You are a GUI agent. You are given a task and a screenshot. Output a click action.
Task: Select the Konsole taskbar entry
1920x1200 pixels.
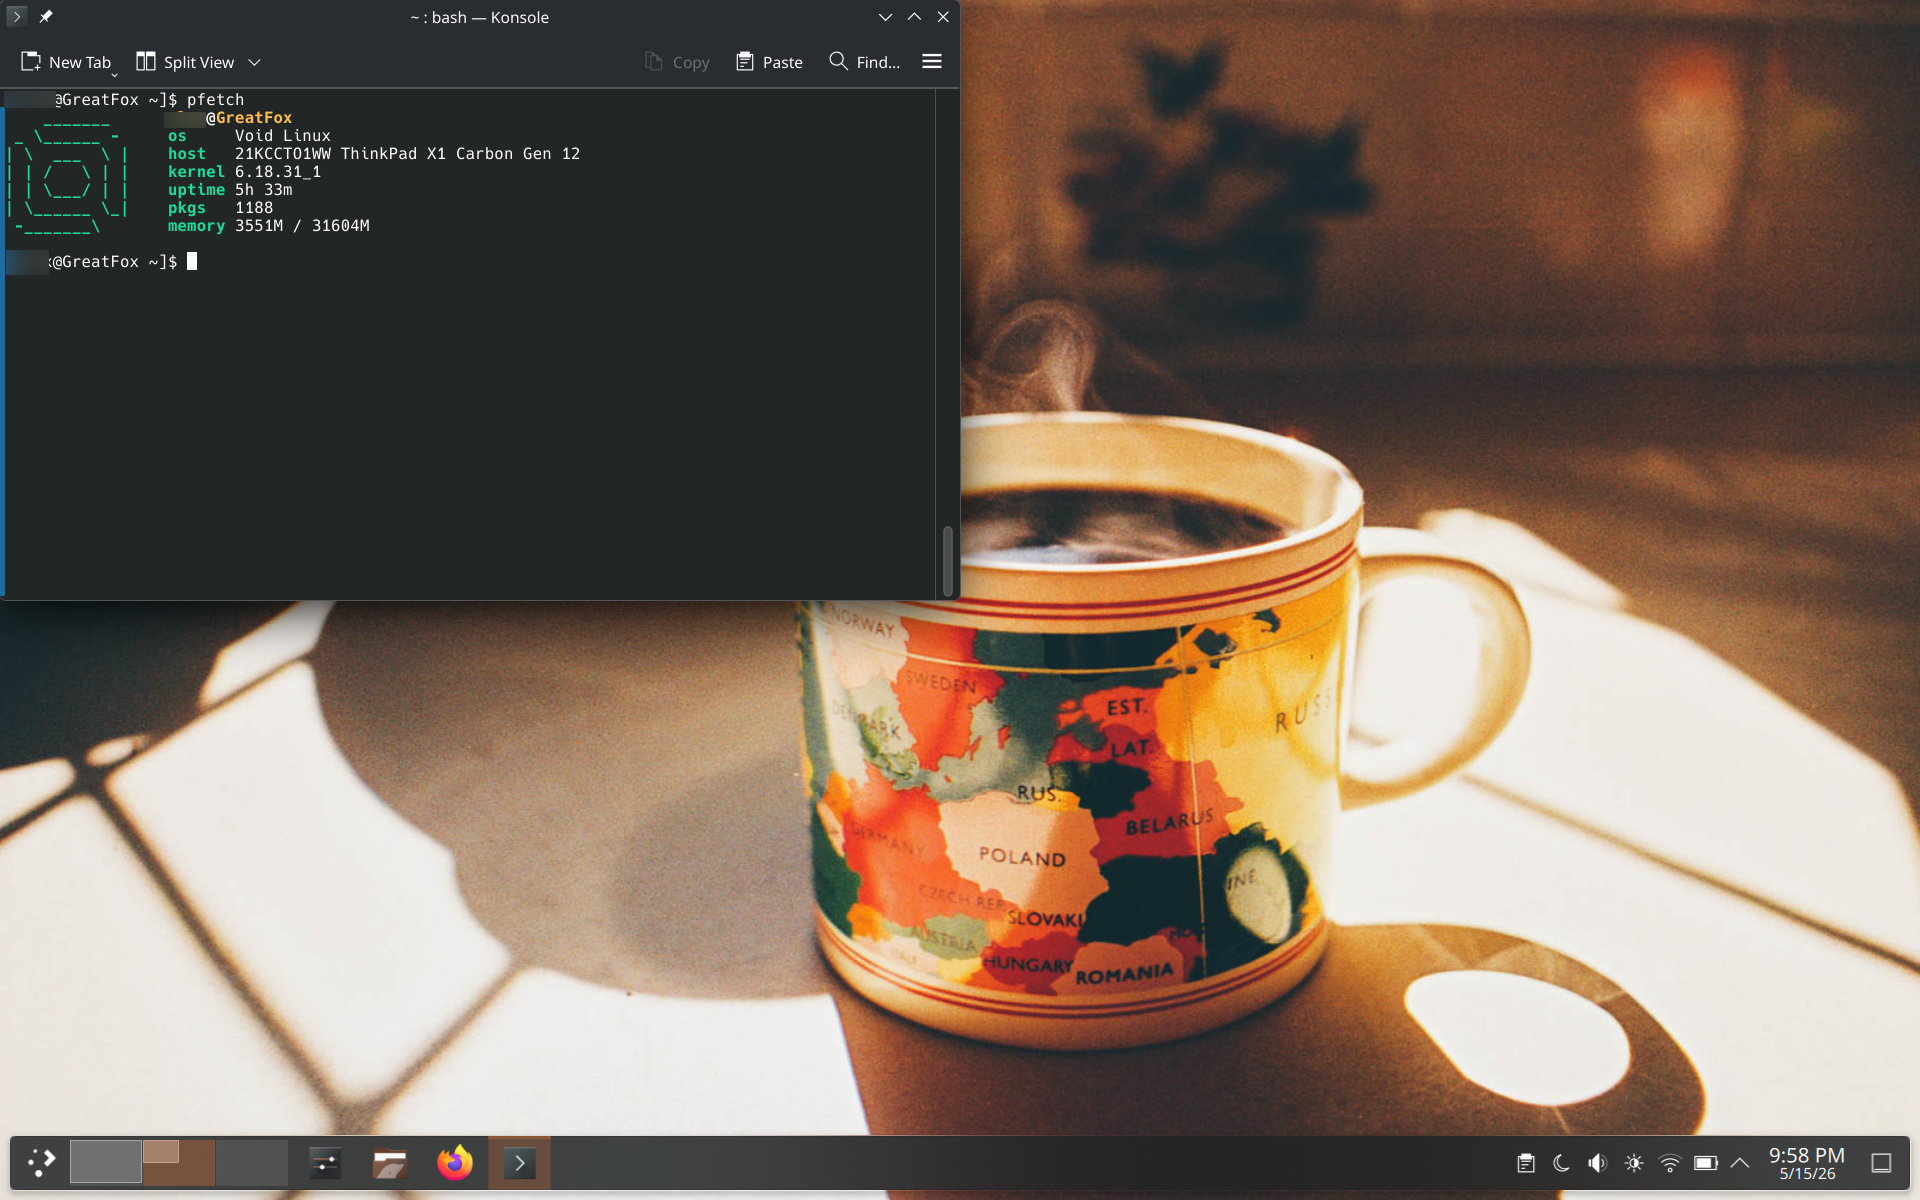pos(519,1163)
